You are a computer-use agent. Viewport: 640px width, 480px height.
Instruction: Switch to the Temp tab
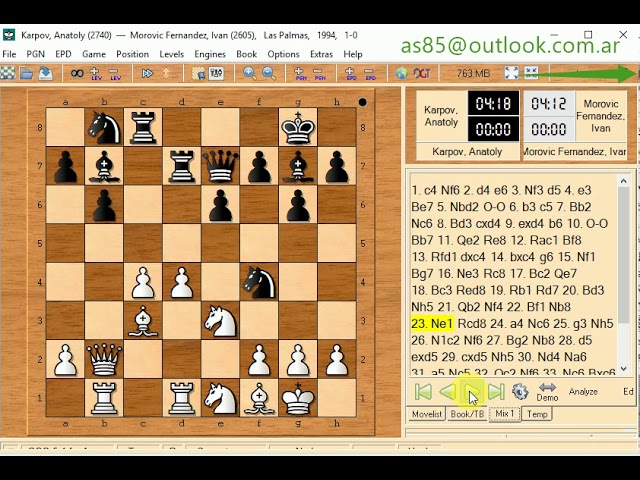tap(537, 414)
